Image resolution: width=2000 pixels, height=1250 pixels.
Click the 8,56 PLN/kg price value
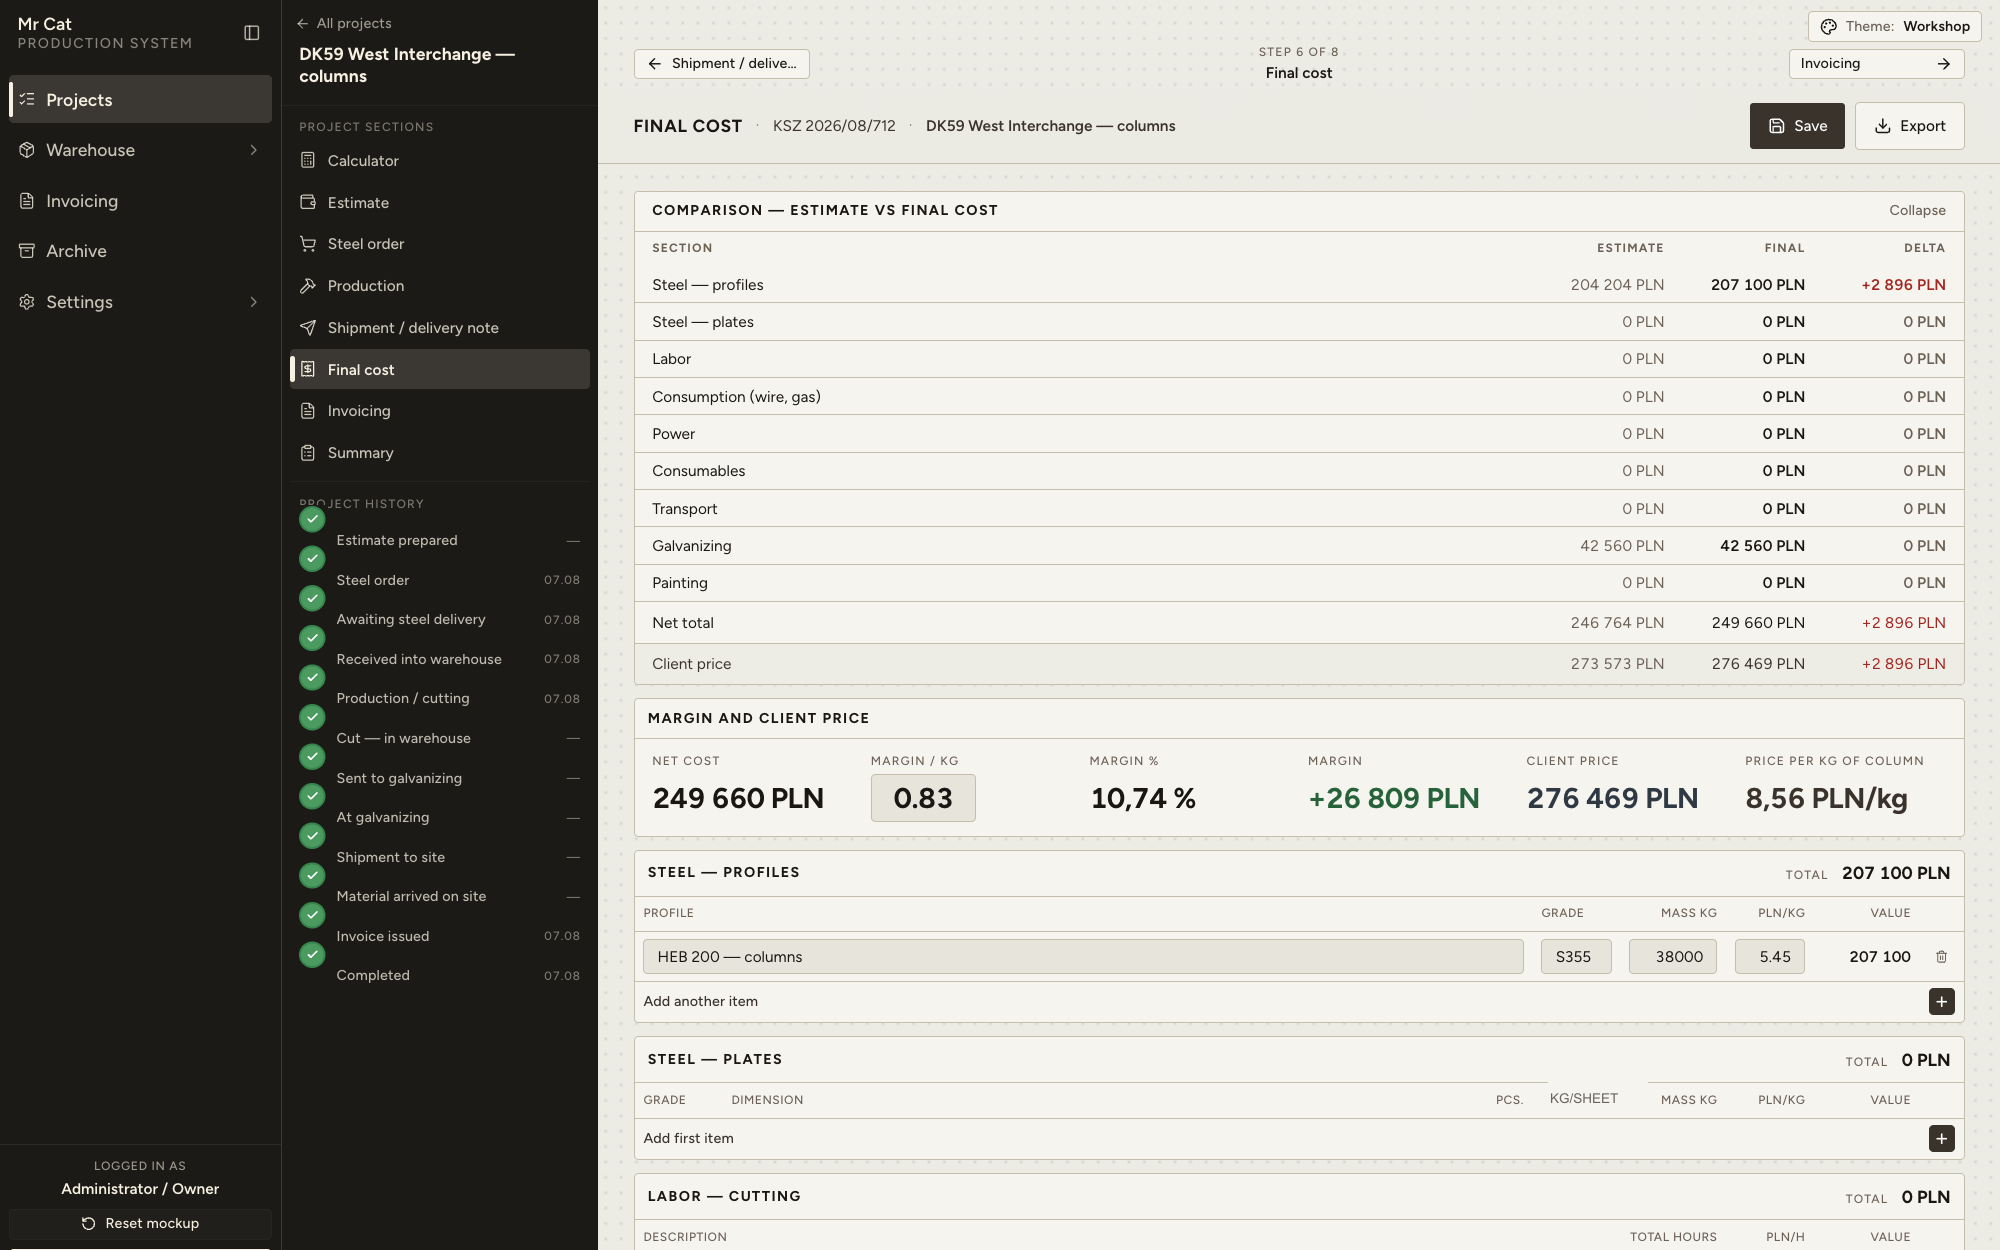(1826, 798)
